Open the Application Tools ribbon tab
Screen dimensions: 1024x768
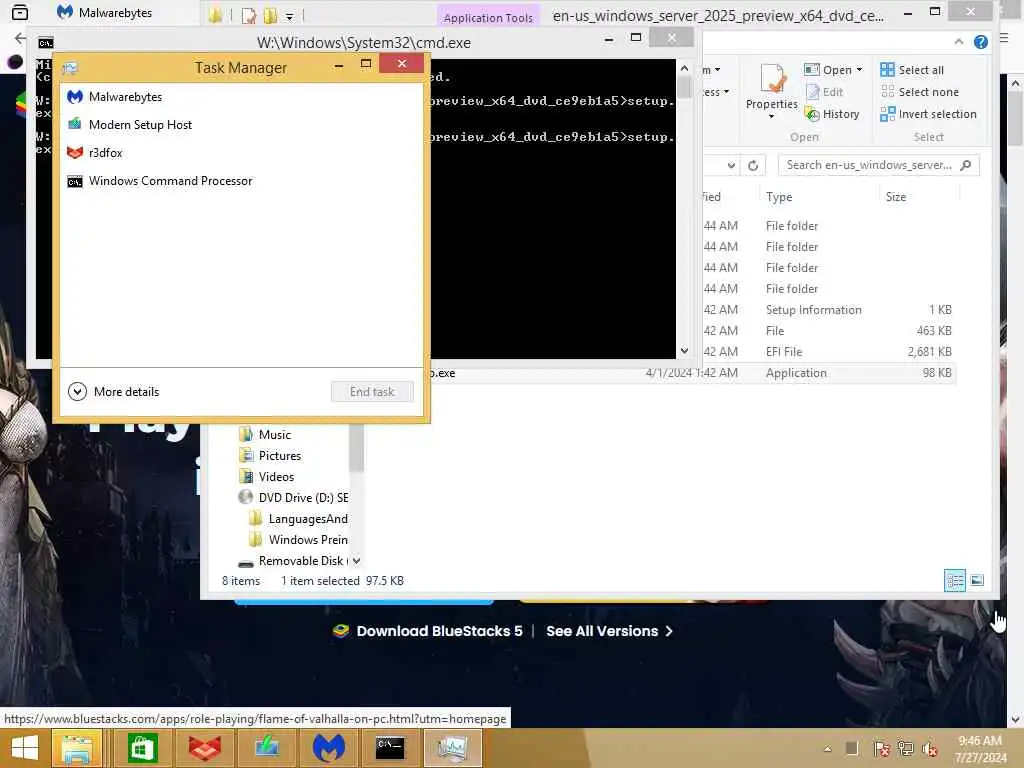pyautogui.click(x=488, y=18)
